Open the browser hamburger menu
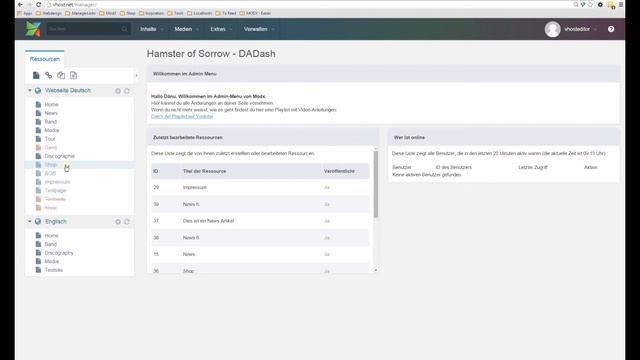Image resolution: width=640 pixels, height=360 pixels. [x=621, y=4]
